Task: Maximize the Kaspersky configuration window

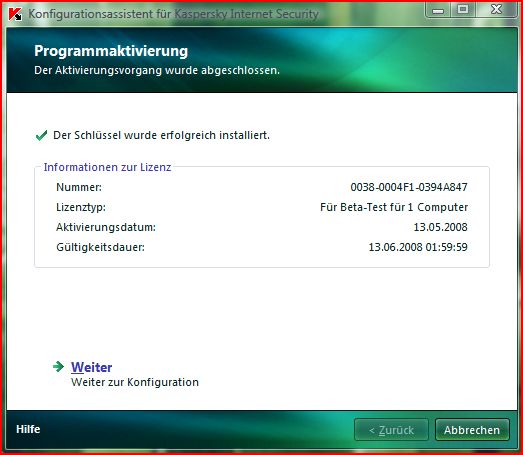Action: 463,10
